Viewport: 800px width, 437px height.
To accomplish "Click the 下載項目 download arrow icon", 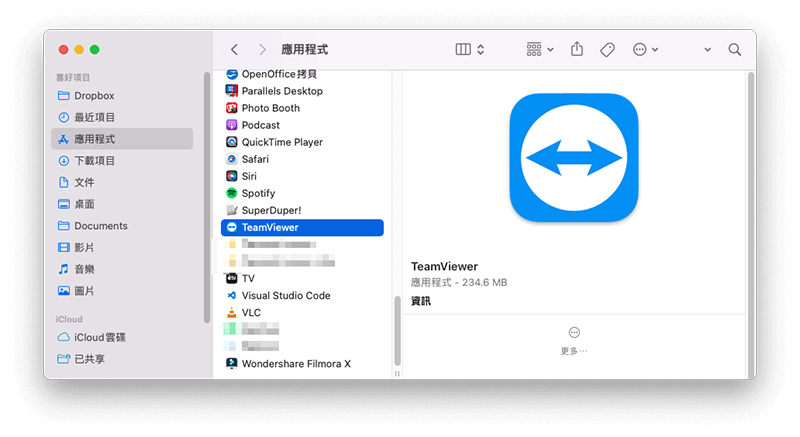I will tap(63, 161).
